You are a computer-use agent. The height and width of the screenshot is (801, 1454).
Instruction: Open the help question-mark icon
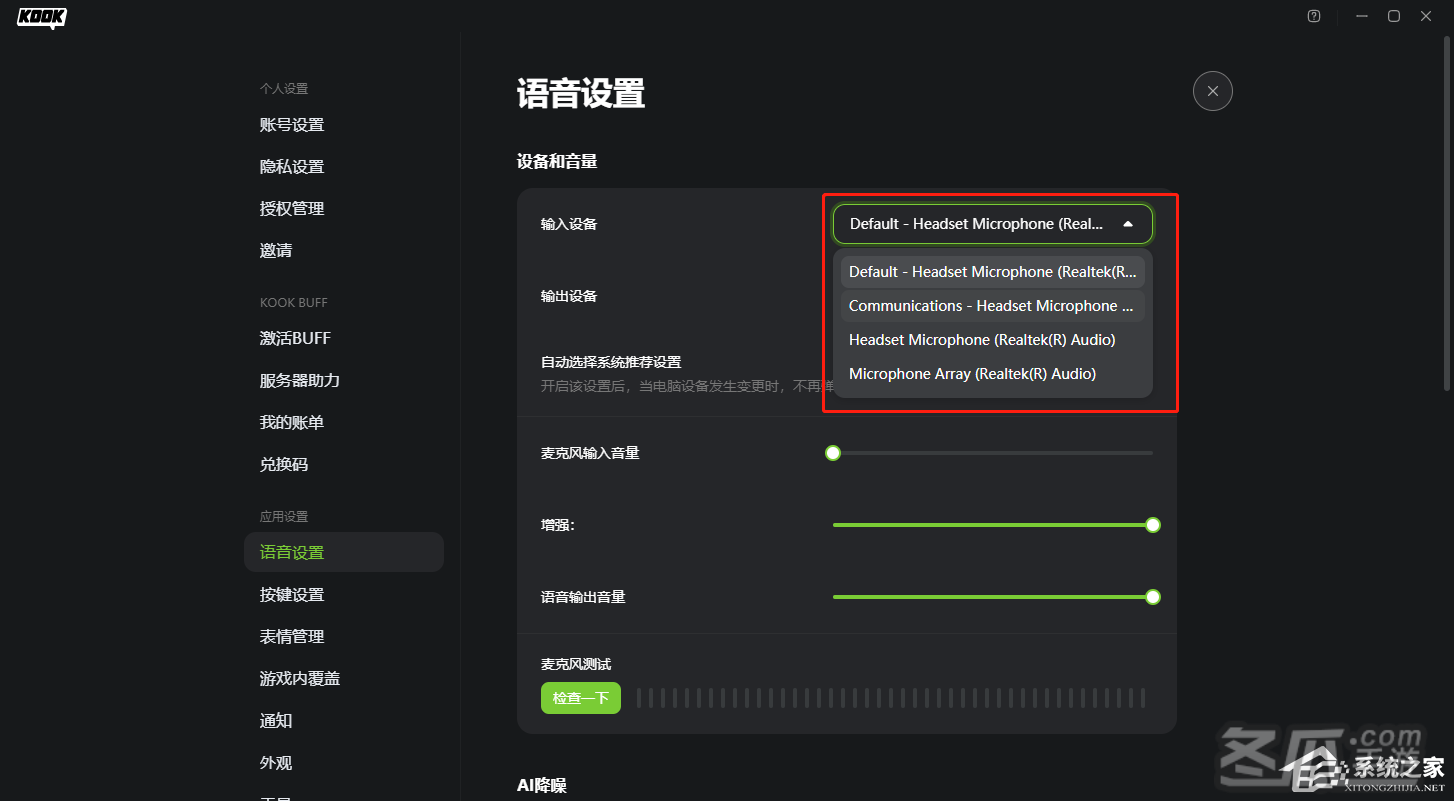[1314, 16]
